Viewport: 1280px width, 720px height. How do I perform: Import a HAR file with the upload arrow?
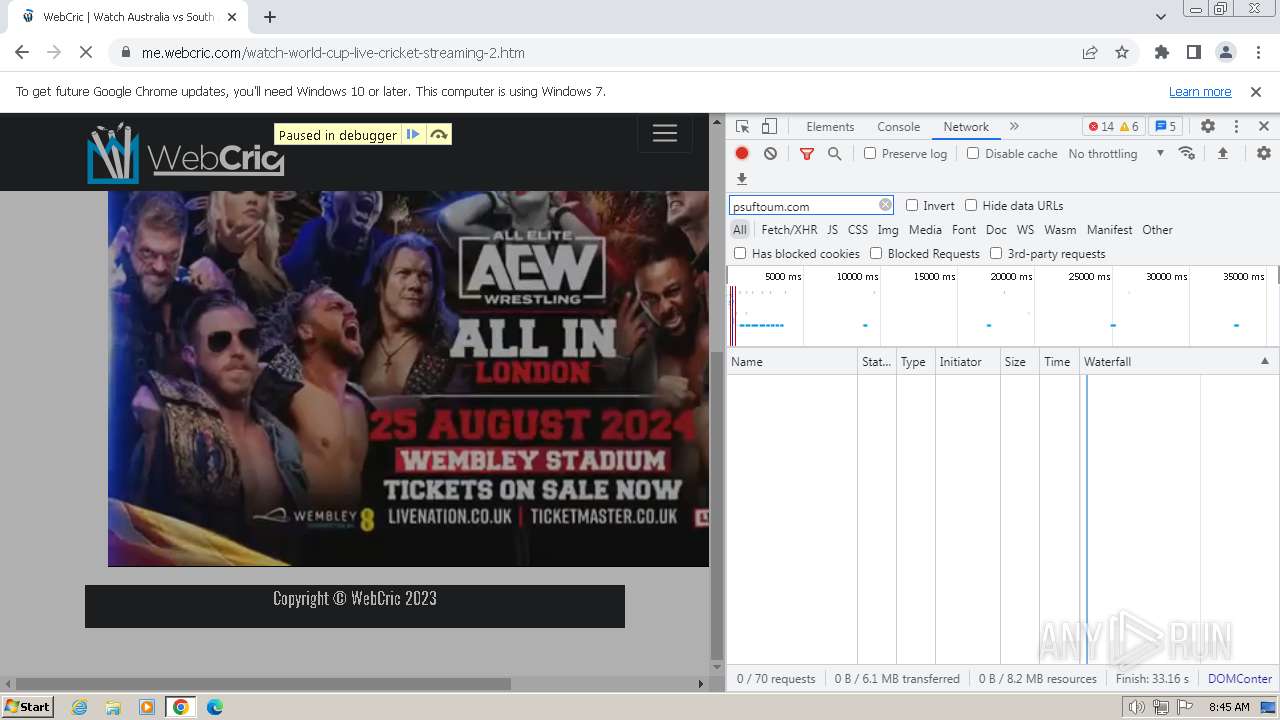[1222, 153]
